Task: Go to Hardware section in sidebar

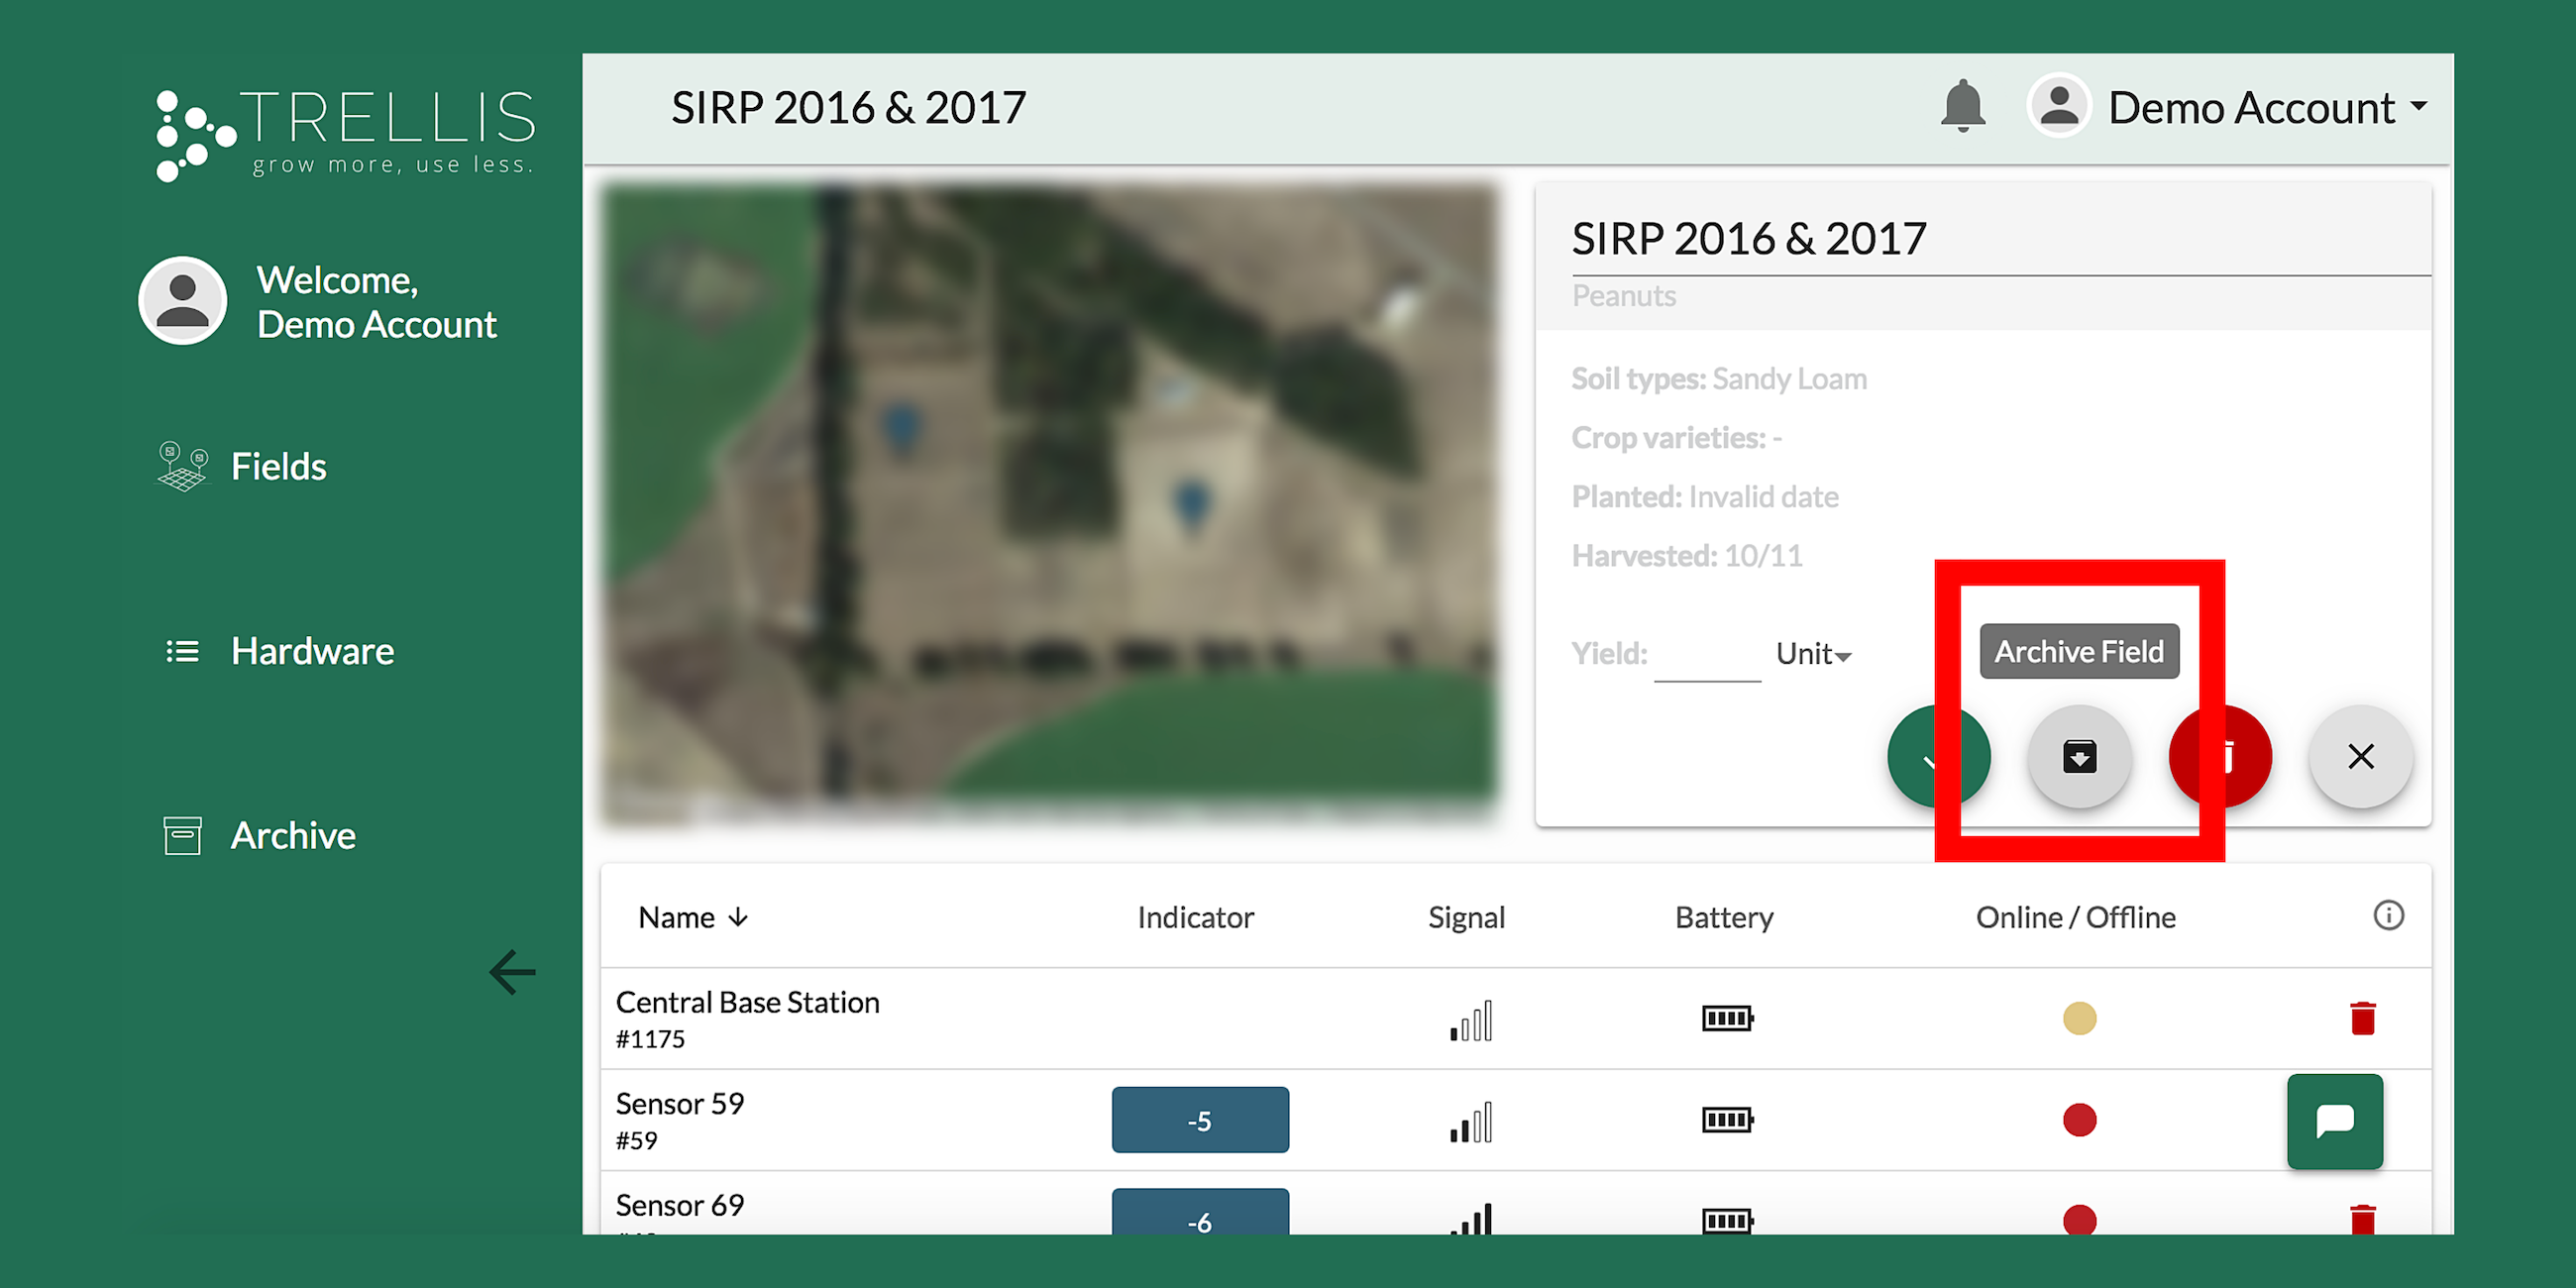Action: 311,652
